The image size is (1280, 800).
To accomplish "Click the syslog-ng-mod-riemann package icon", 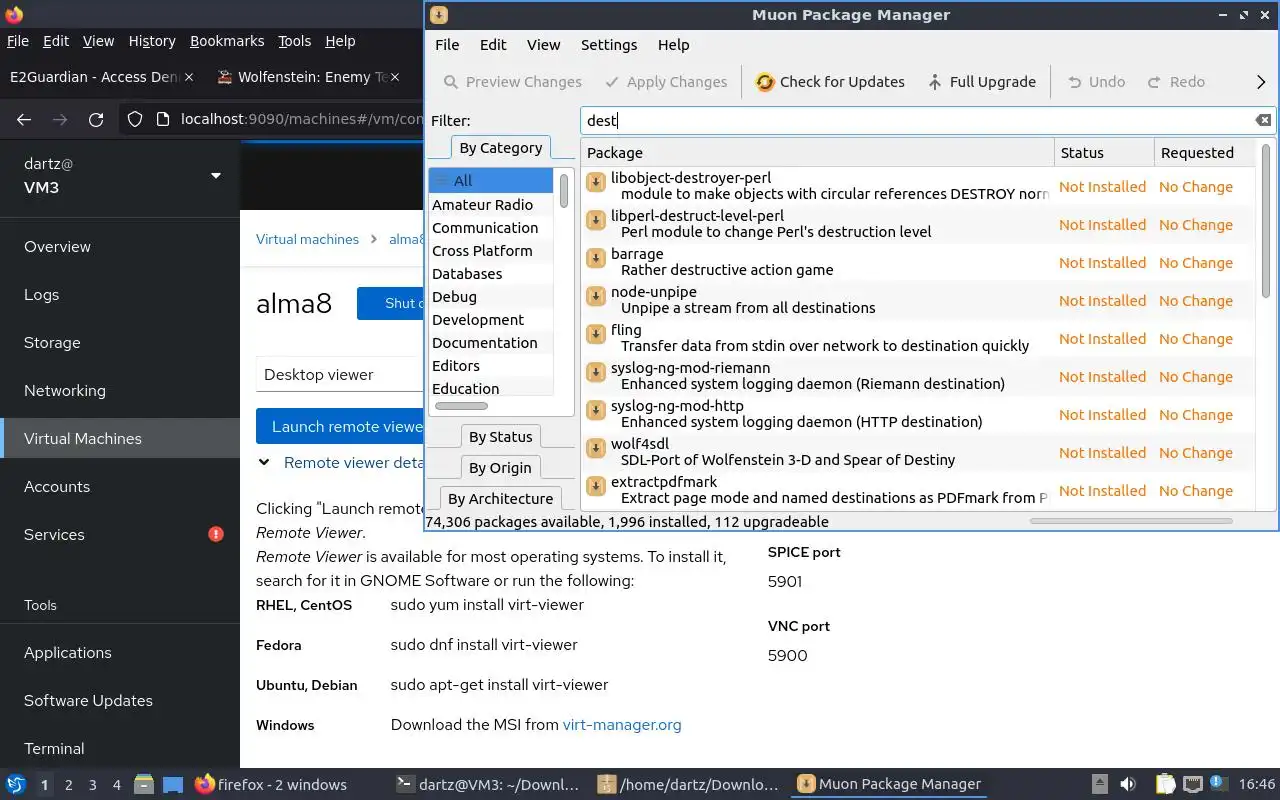I will point(595,372).
